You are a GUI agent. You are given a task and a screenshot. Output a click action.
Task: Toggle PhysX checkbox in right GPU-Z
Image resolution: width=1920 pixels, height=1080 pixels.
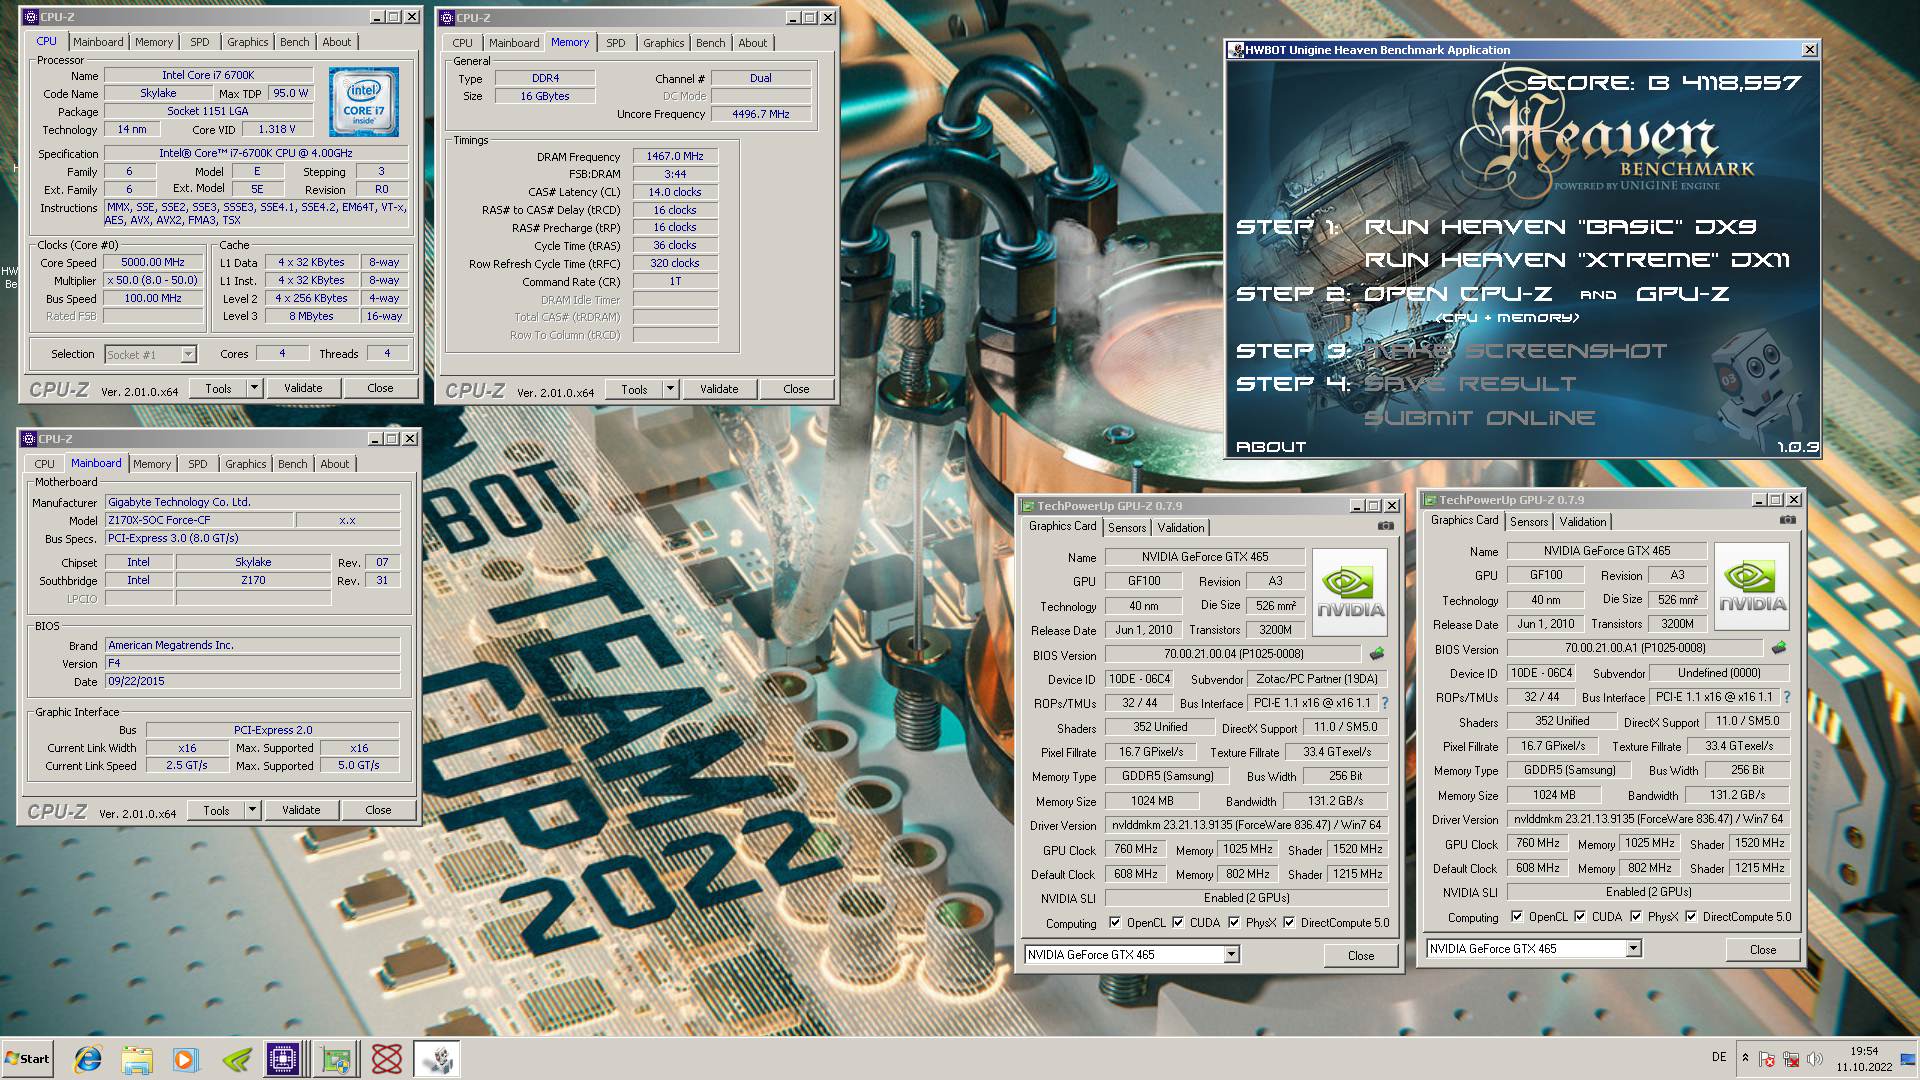click(x=1636, y=917)
